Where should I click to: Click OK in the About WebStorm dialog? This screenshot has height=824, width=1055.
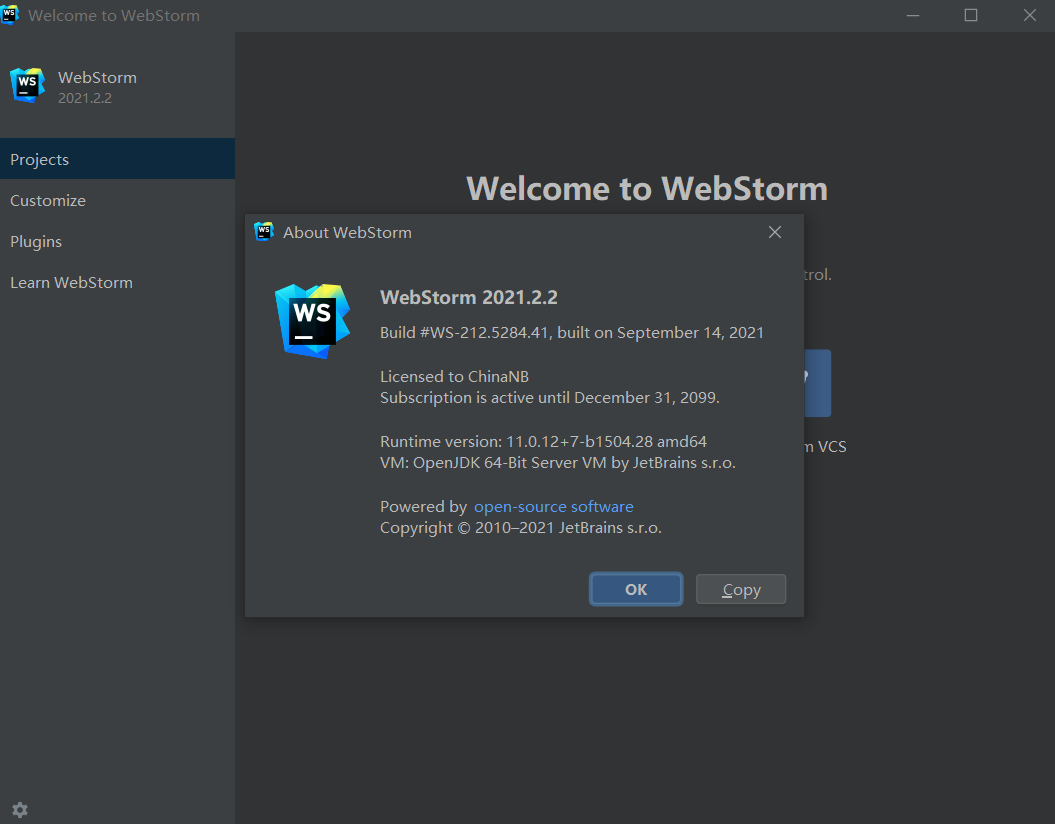click(x=636, y=589)
